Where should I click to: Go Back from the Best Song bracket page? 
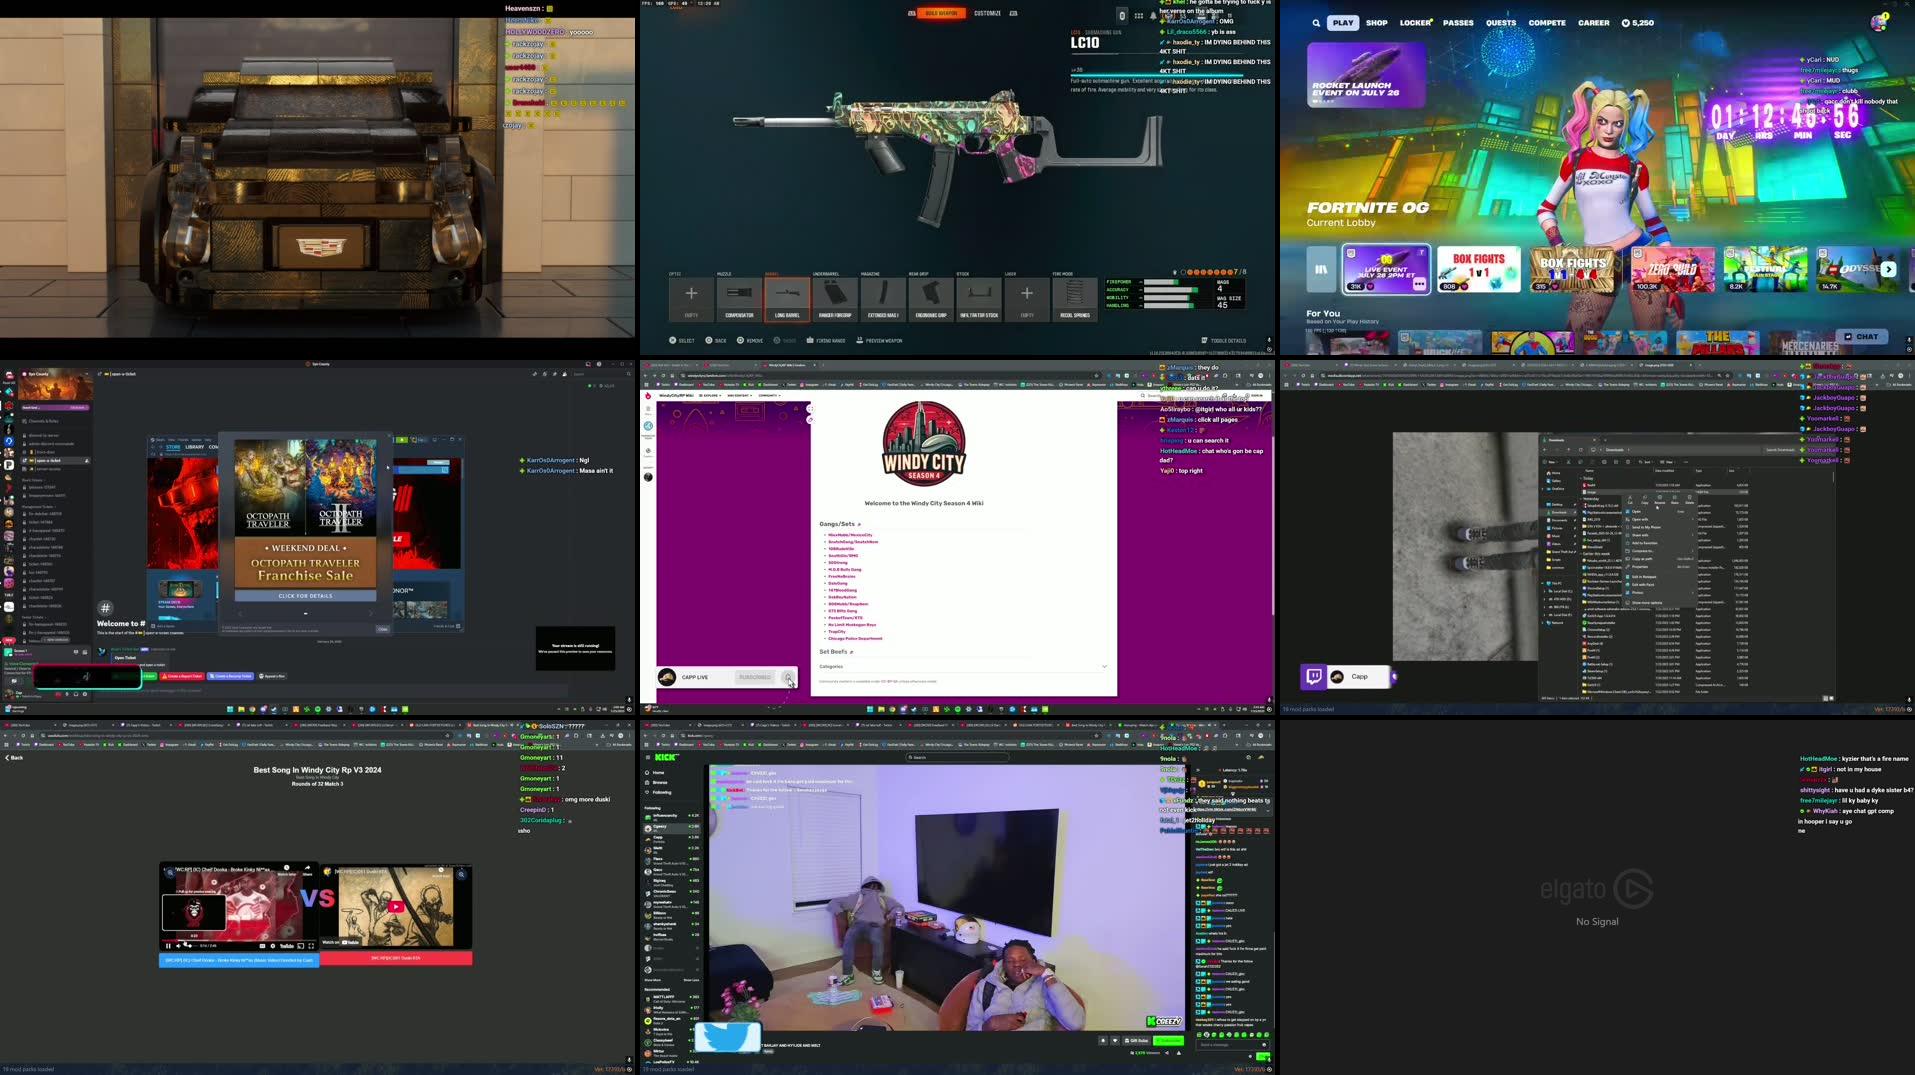coord(14,758)
